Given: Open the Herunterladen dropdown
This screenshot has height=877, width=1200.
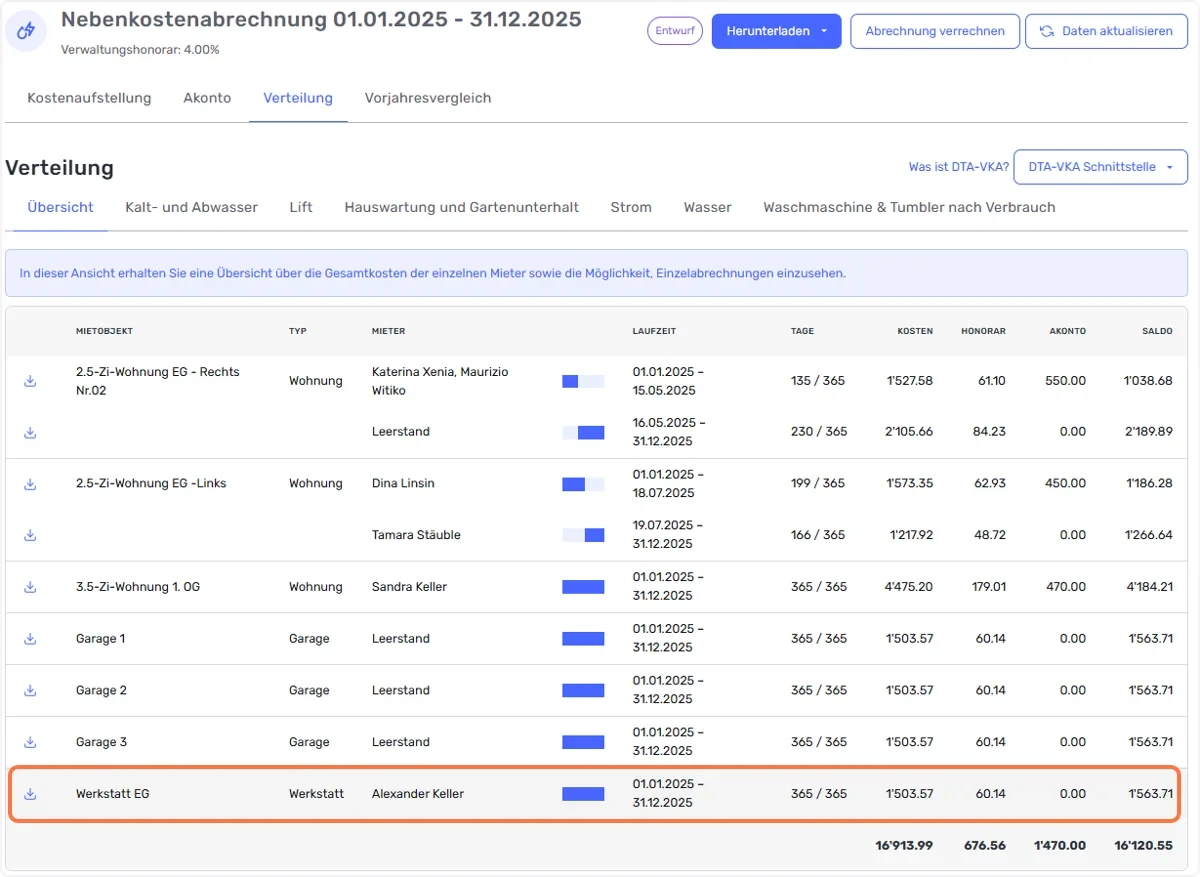Looking at the screenshot, I should [776, 31].
